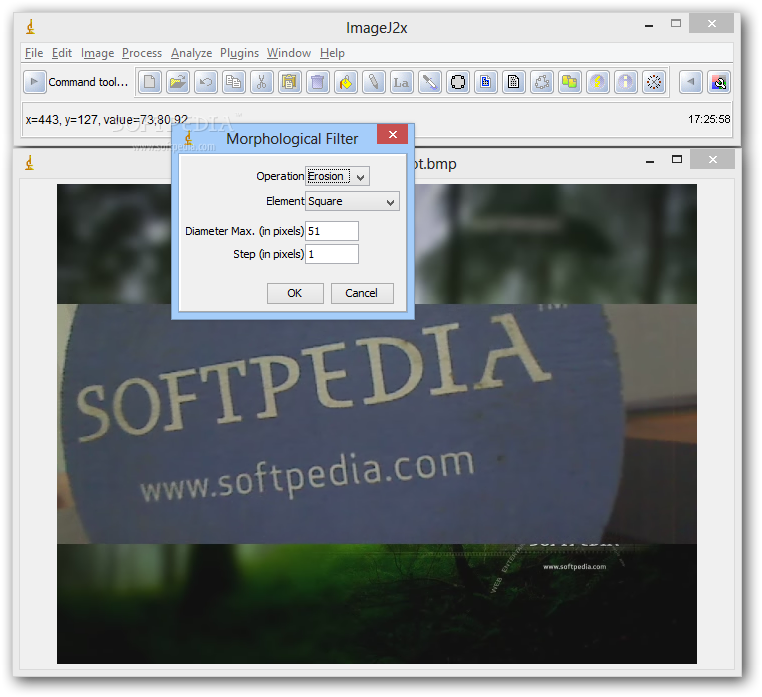Click the 17:25:58 clock text
Image resolution: width=762 pixels, height=697 pixels.
pyautogui.click(x=709, y=120)
